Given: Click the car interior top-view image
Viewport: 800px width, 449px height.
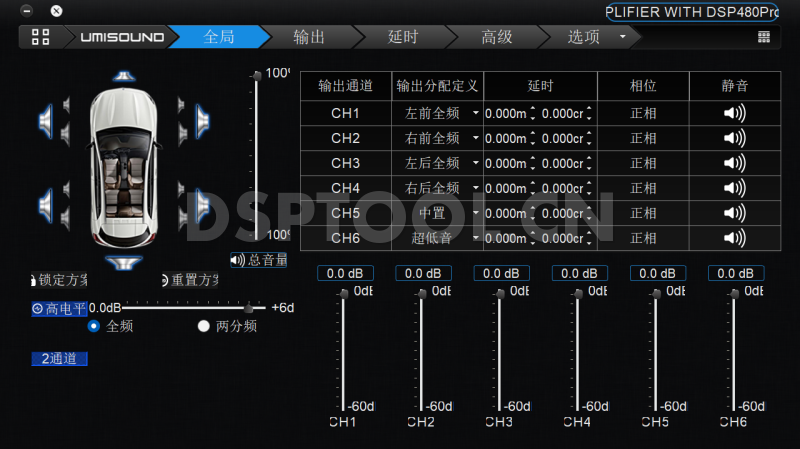Looking at the screenshot, I should 124,168.
